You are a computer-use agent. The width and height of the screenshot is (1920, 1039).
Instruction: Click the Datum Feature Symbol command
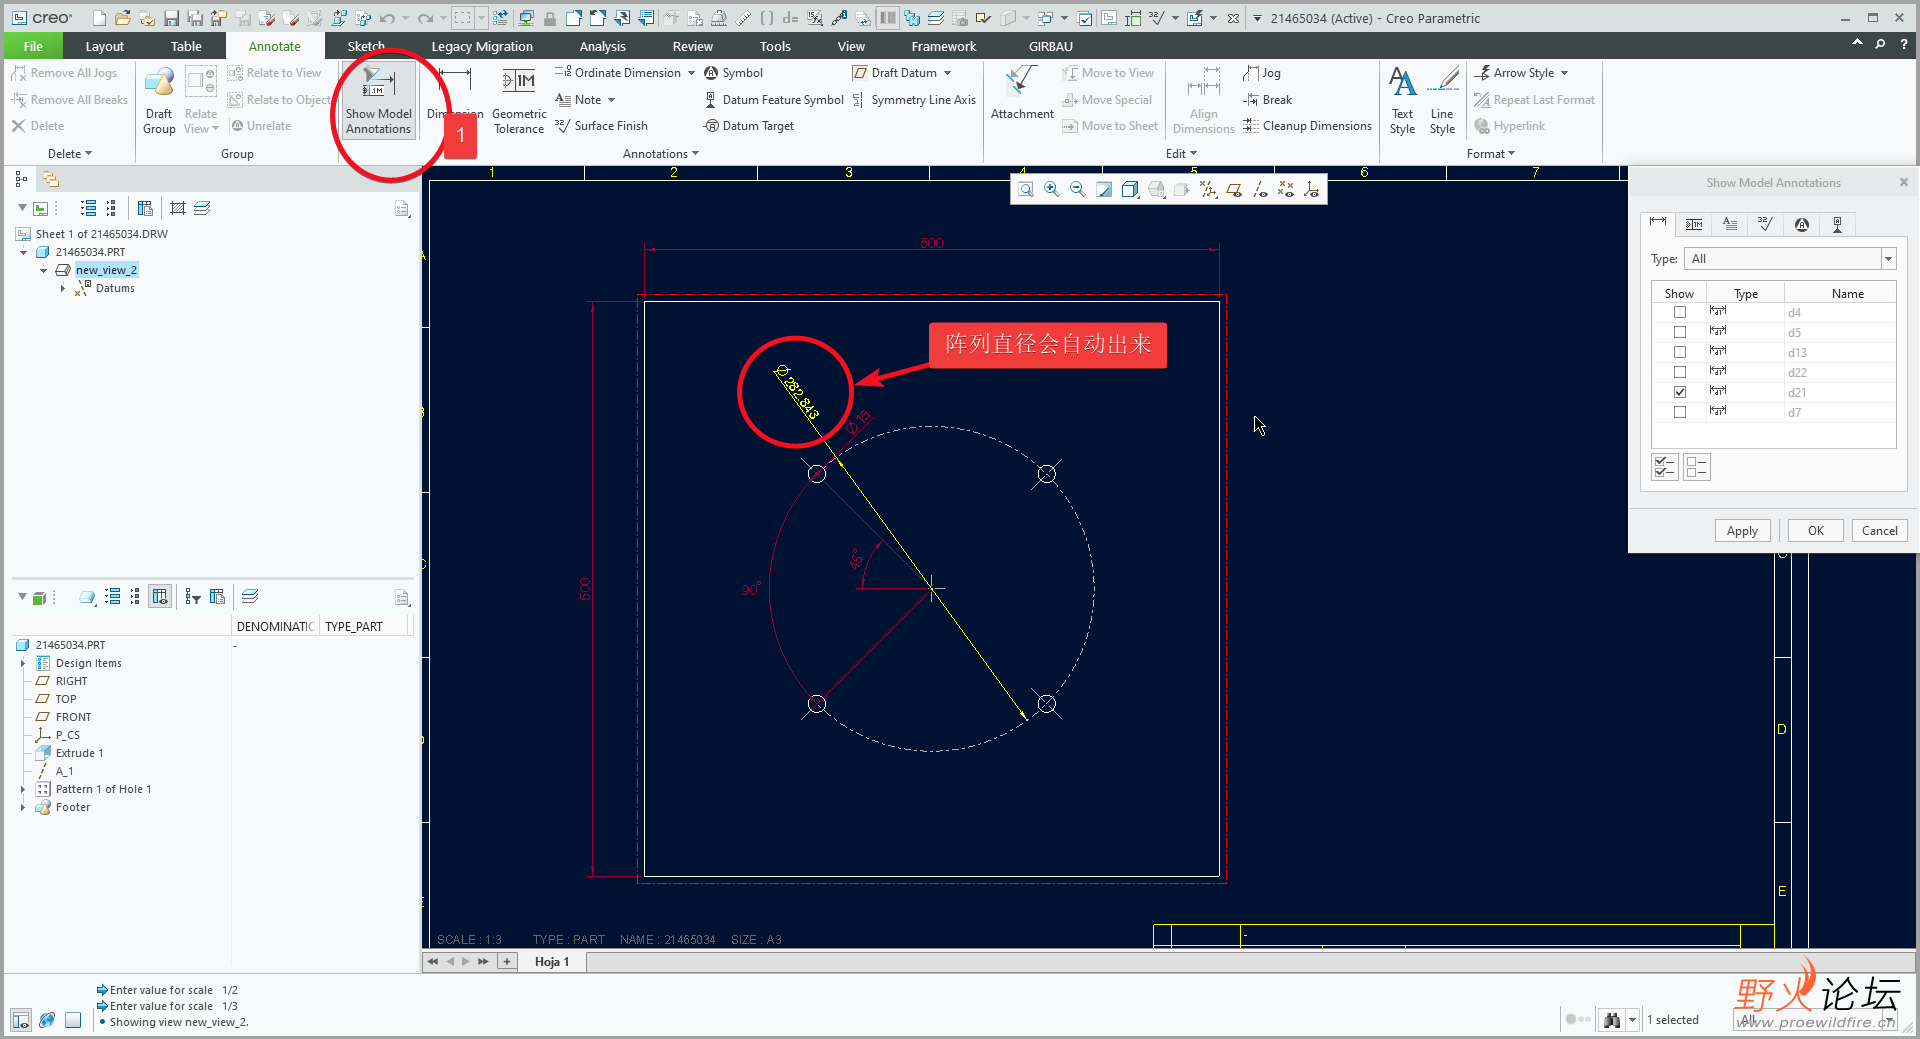[x=774, y=100]
